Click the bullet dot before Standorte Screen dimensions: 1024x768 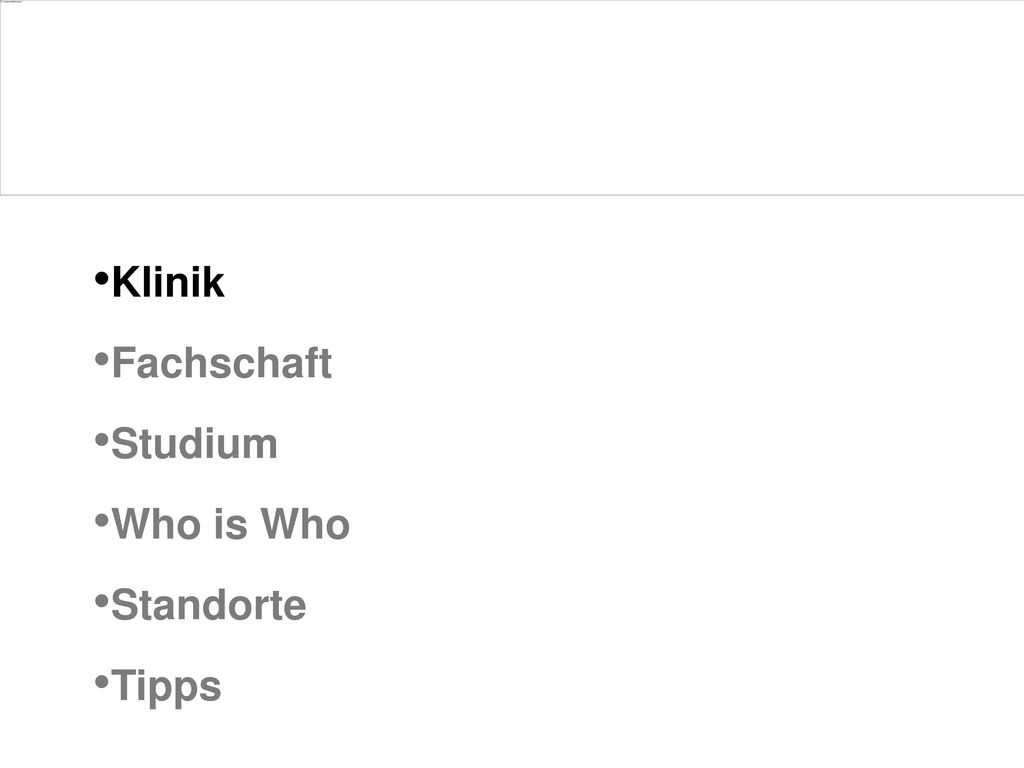(x=101, y=601)
